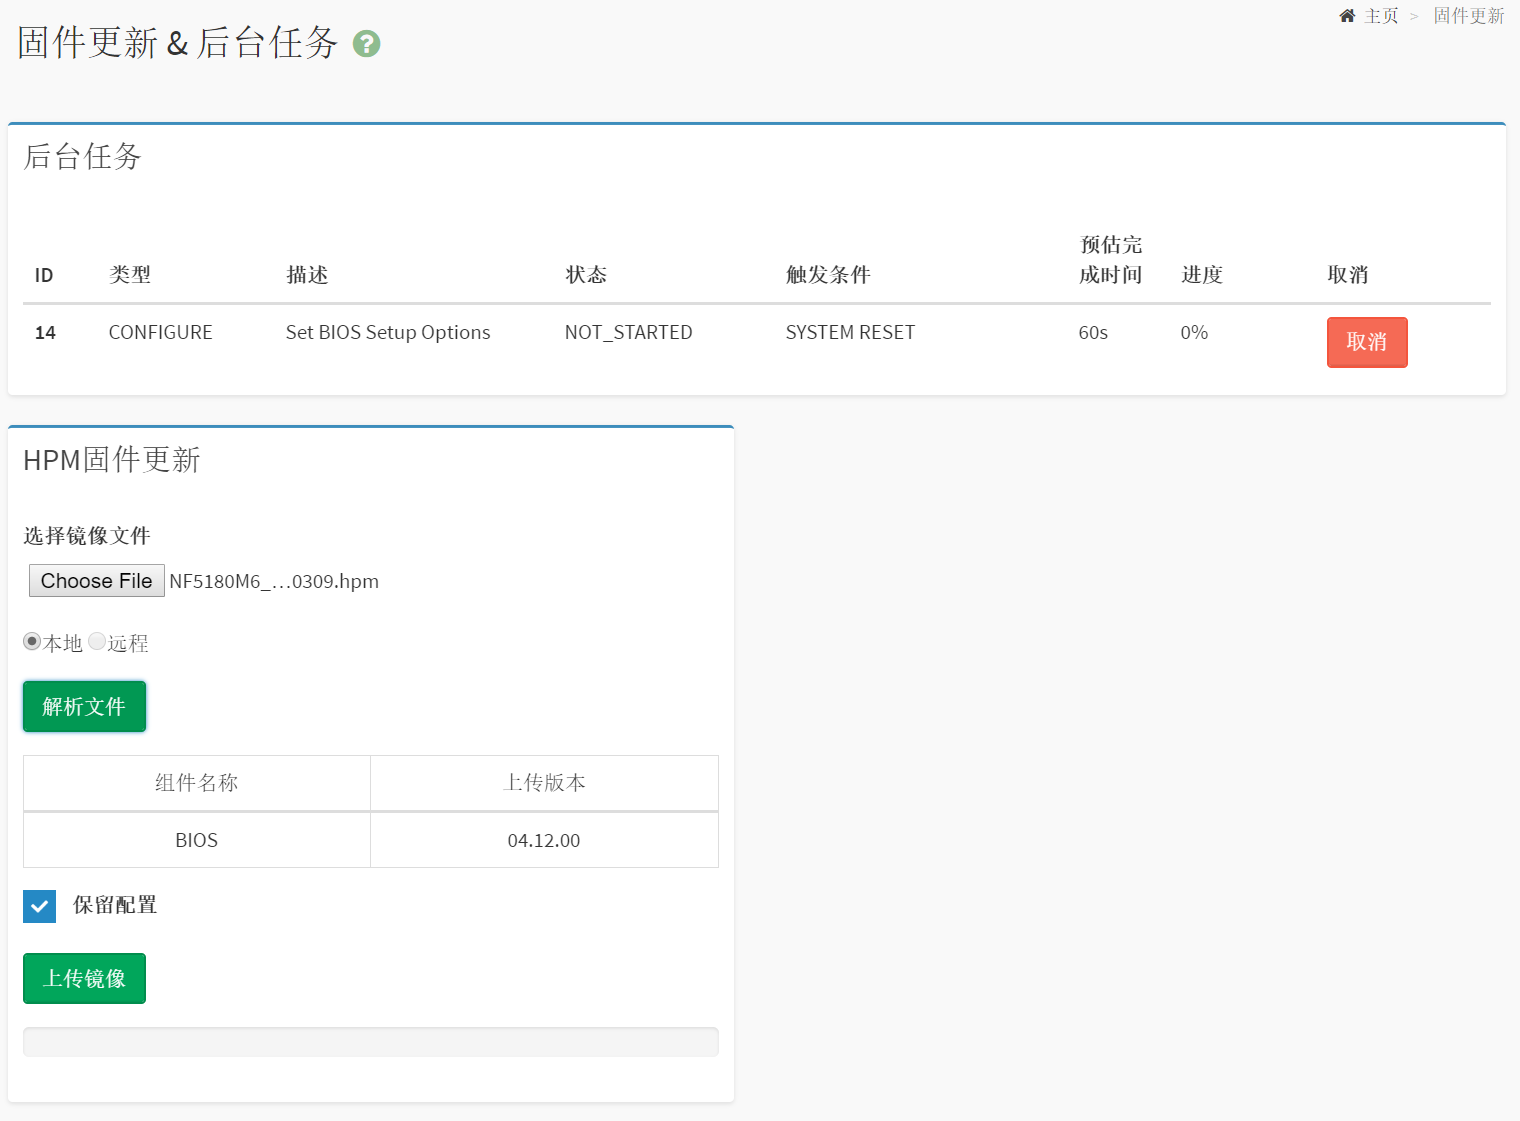Click the home icon in breadcrumb
Viewport: 1520px width, 1121px height.
(x=1347, y=16)
